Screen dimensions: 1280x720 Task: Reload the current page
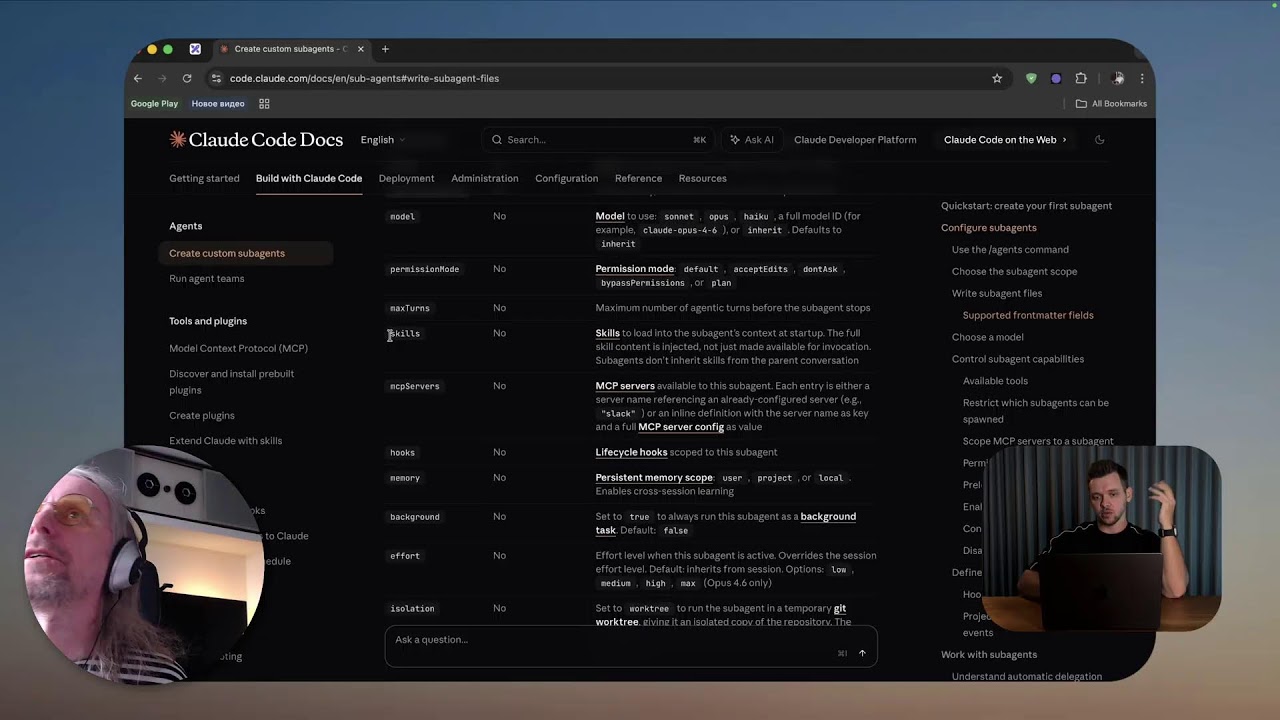point(187,78)
